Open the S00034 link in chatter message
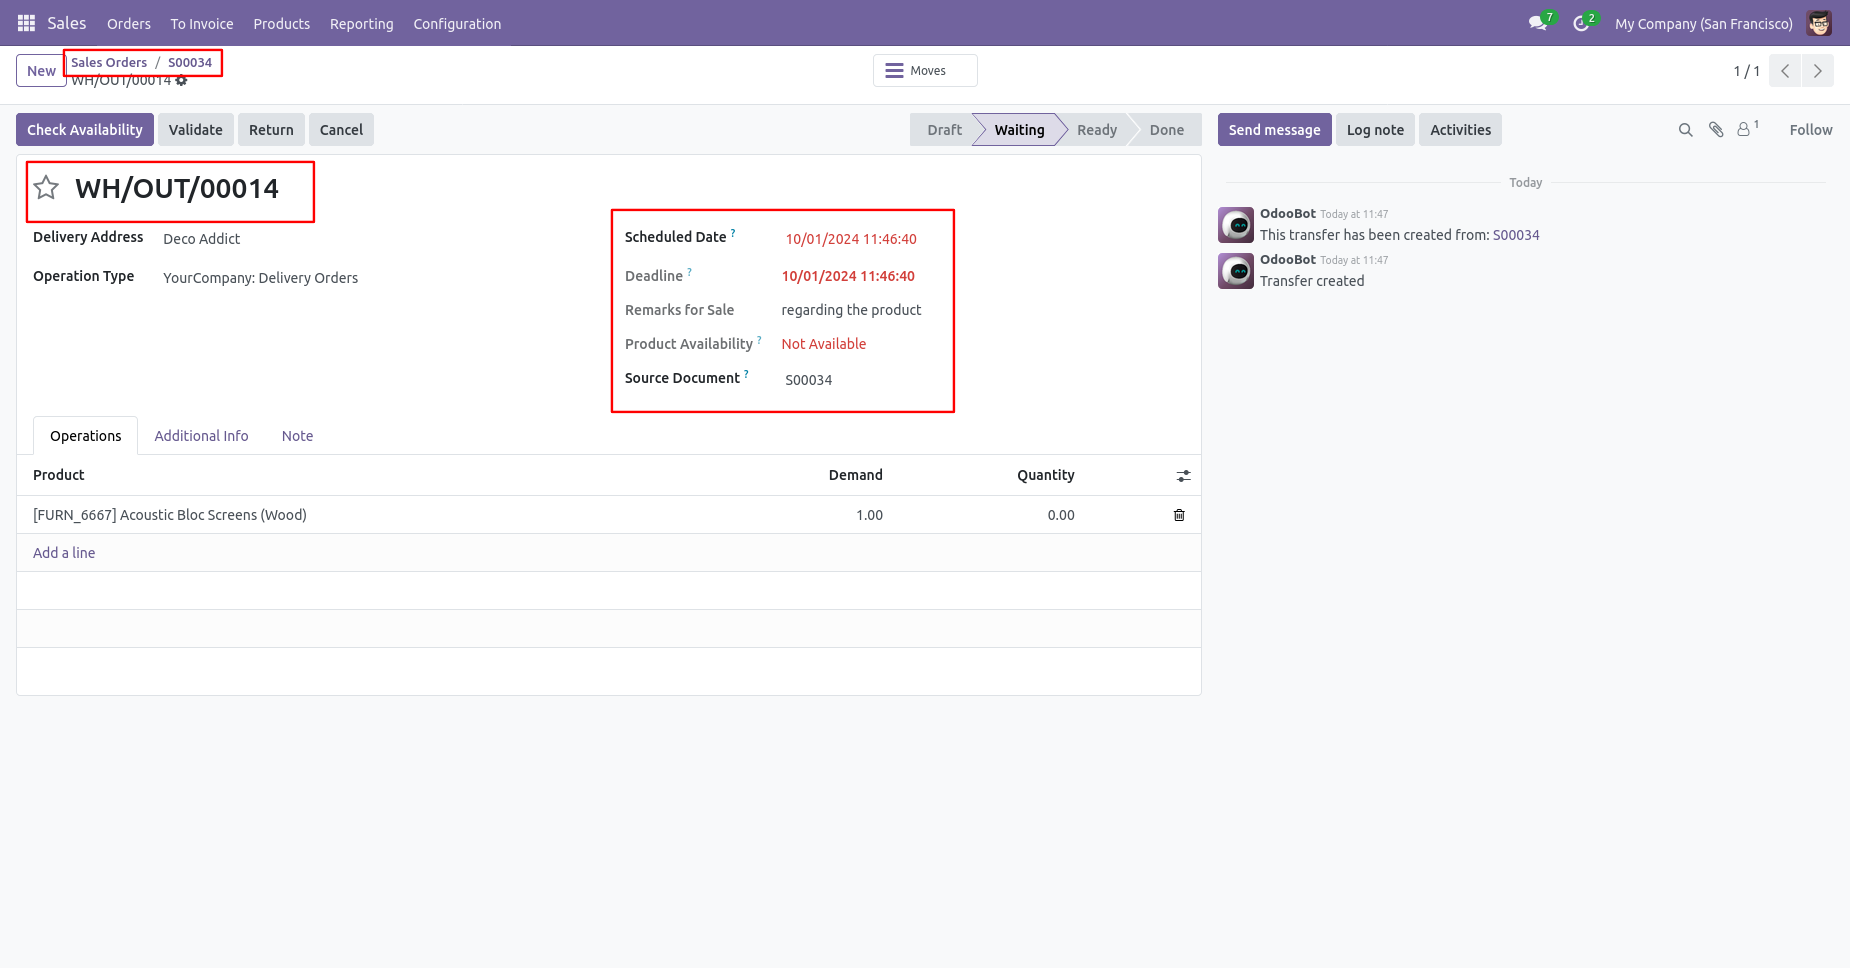The height and width of the screenshot is (968, 1850). point(1516,235)
